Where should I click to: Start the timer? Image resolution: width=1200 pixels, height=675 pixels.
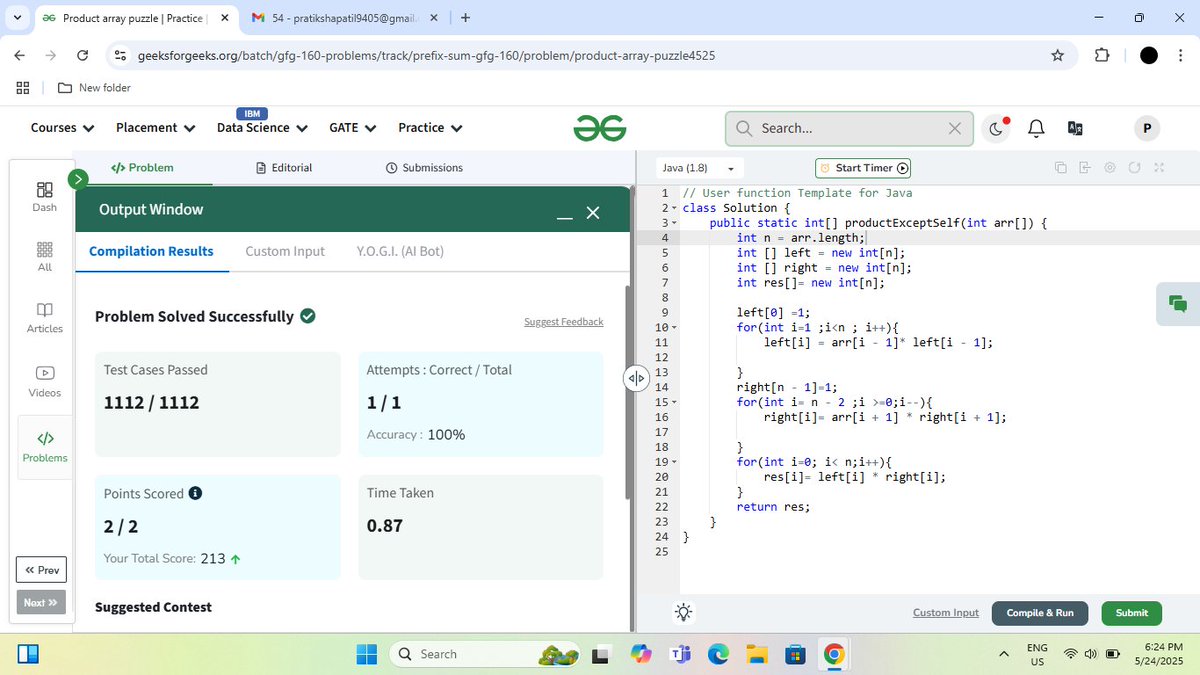tap(863, 168)
